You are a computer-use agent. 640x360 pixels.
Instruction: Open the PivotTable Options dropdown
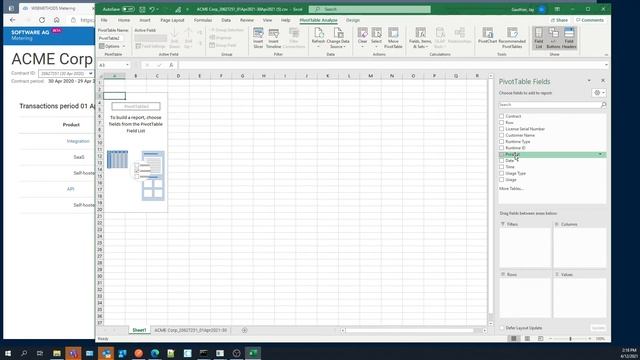click(113, 46)
